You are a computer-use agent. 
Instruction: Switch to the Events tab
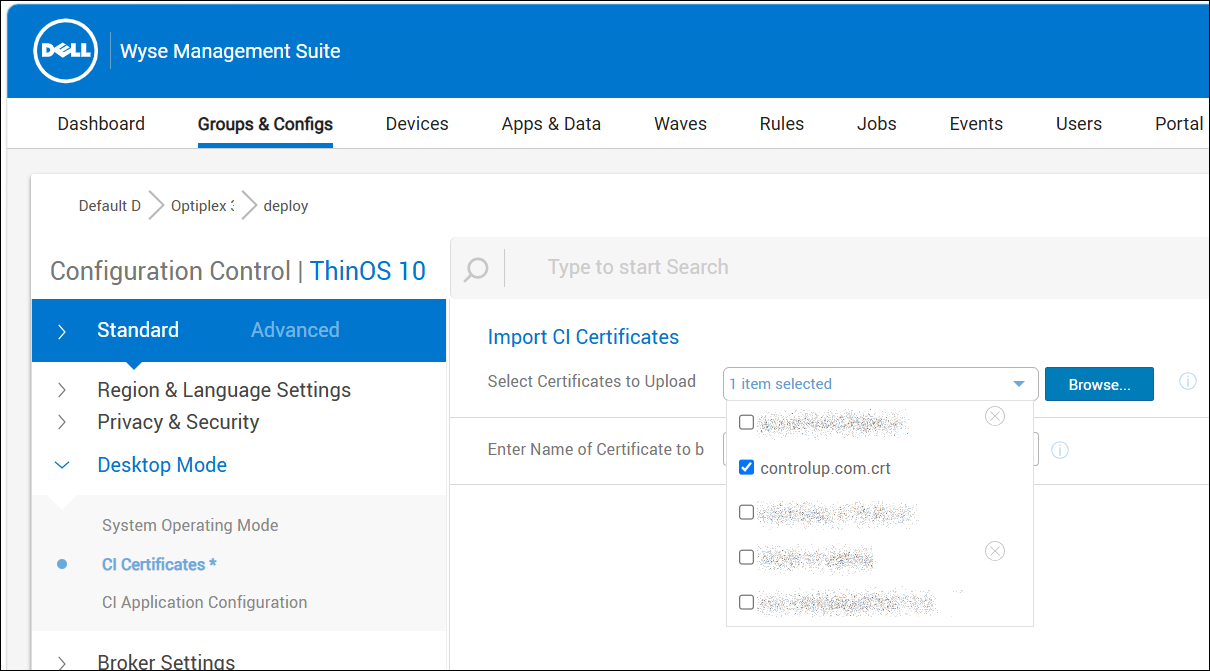click(976, 124)
